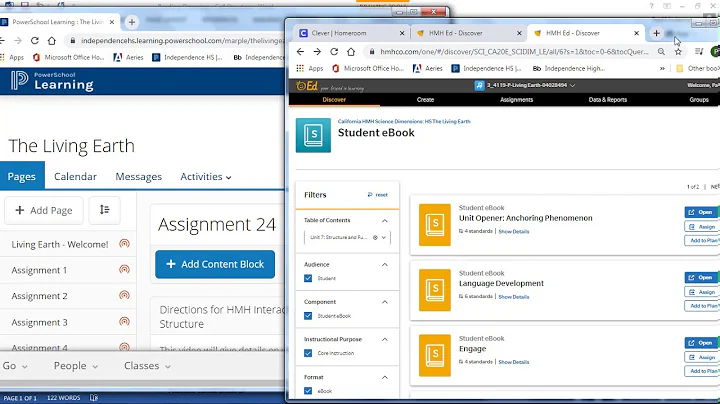Collapse the Instructional Purpose filter section

click(385, 339)
